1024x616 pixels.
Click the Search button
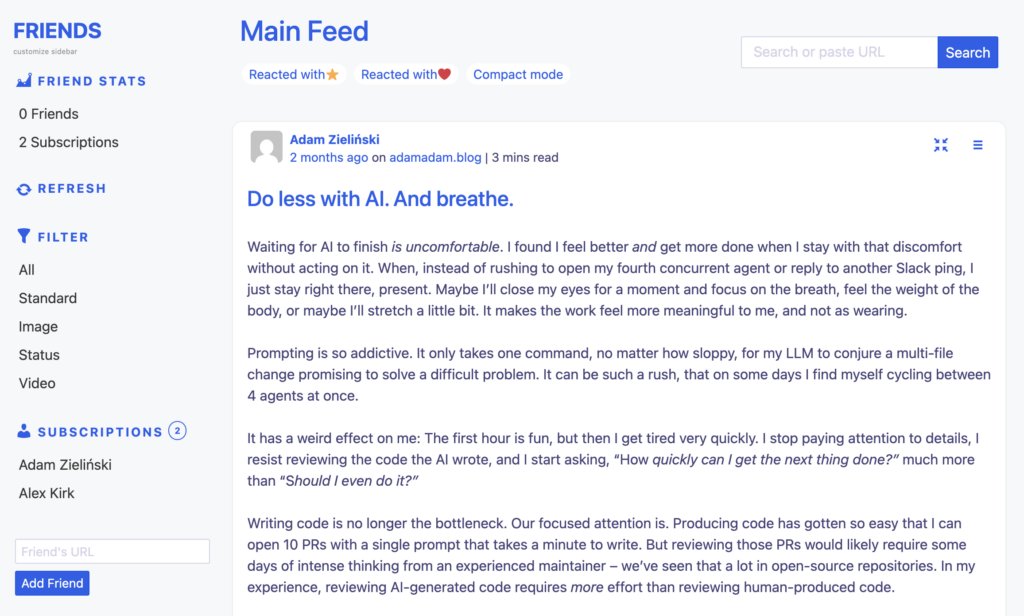967,51
